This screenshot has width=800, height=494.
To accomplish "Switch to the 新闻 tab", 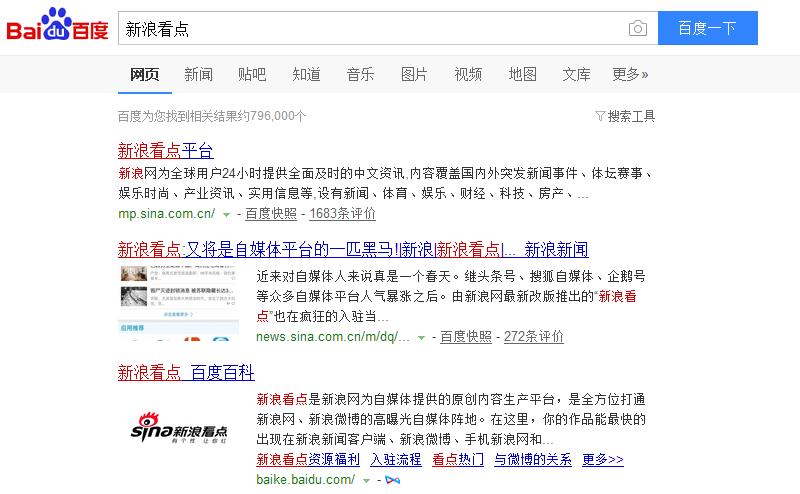I will tap(198, 75).
